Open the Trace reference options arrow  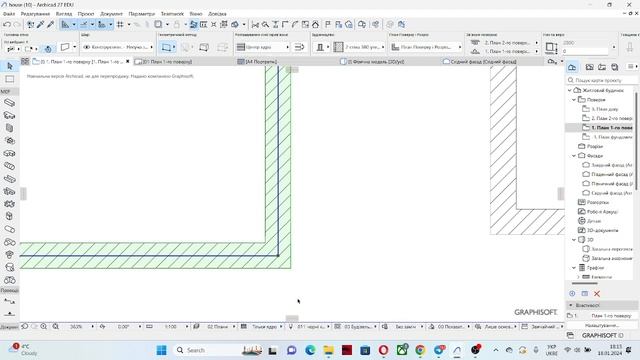coord(167,24)
